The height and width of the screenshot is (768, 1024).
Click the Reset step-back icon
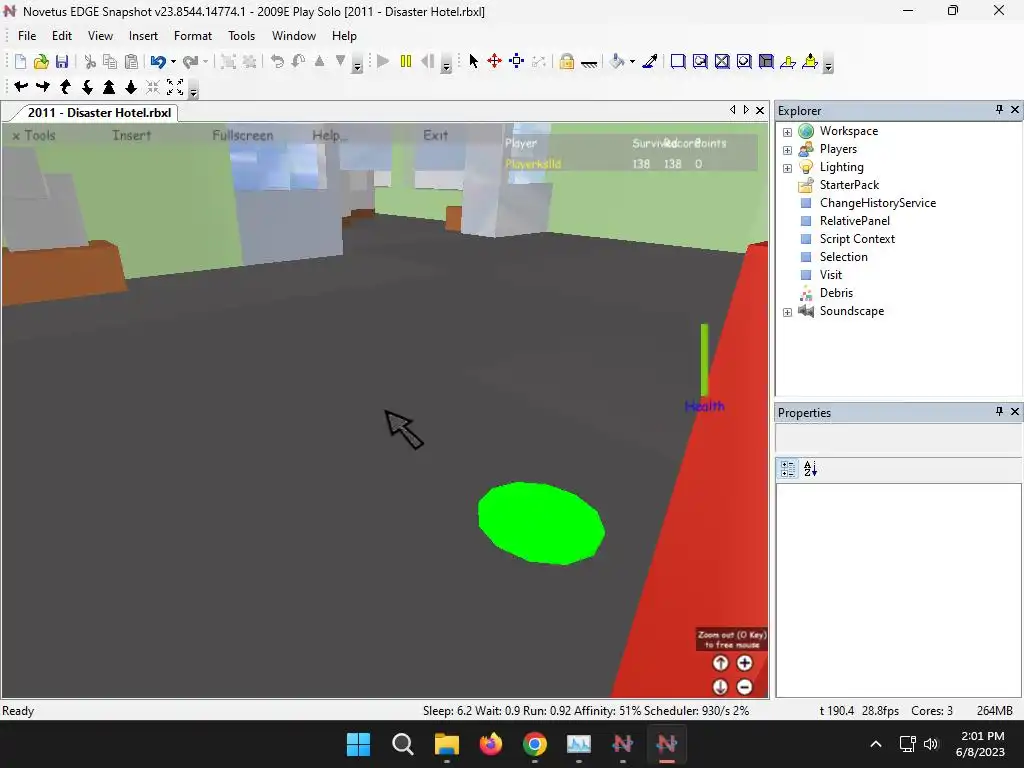428,61
